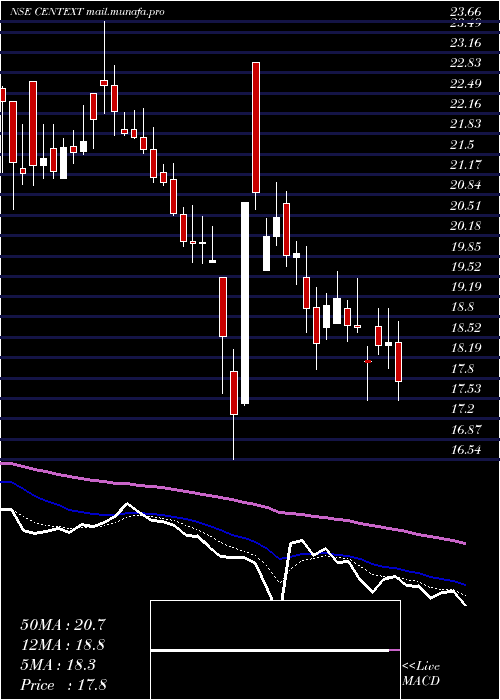Click the 12MA : 18.8 readout

tap(63, 645)
